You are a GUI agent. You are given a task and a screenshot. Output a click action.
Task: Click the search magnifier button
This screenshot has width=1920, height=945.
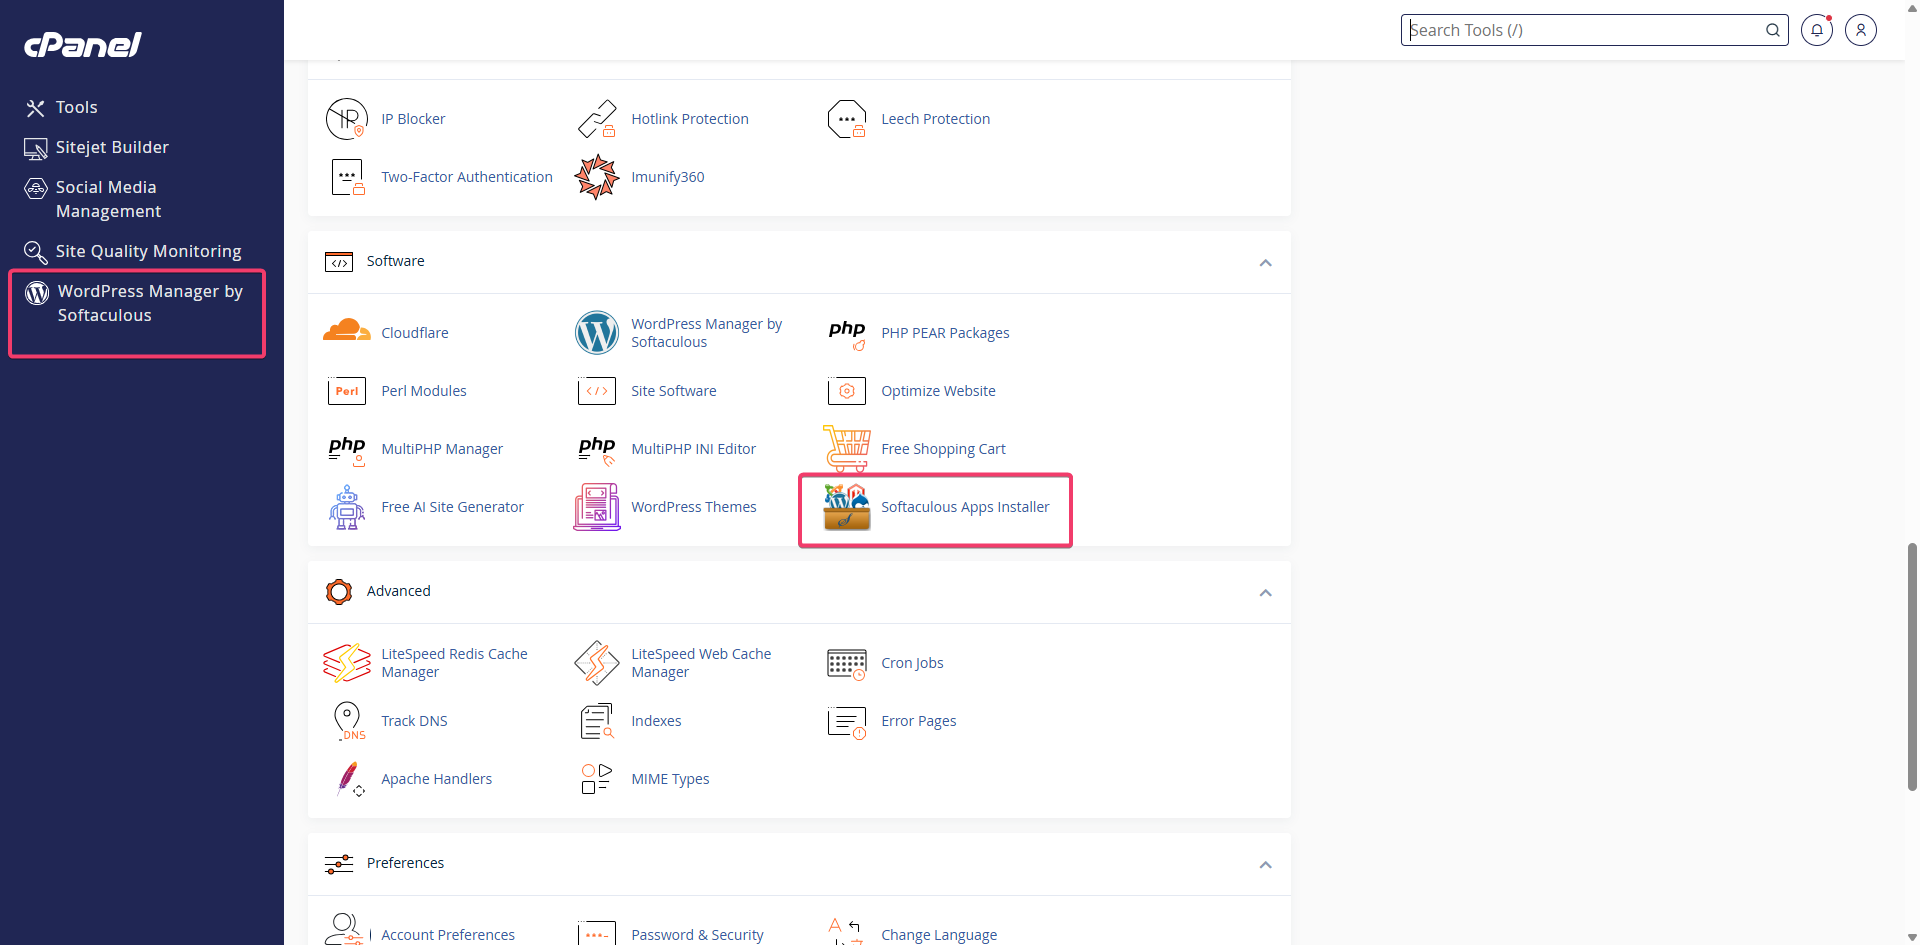(1773, 30)
